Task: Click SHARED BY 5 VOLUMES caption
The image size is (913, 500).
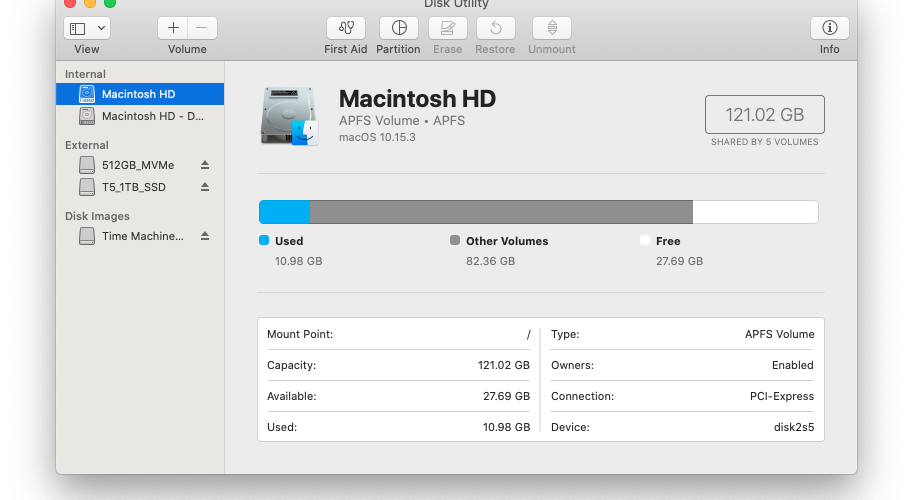Action: [x=765, y=142]
